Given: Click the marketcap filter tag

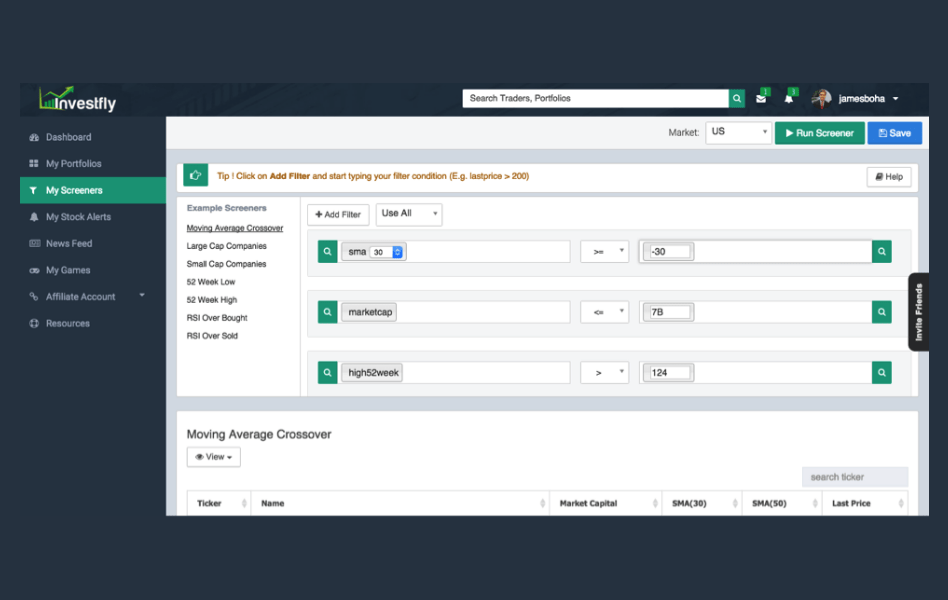Looking at the screenshot, I should point(369,312).
